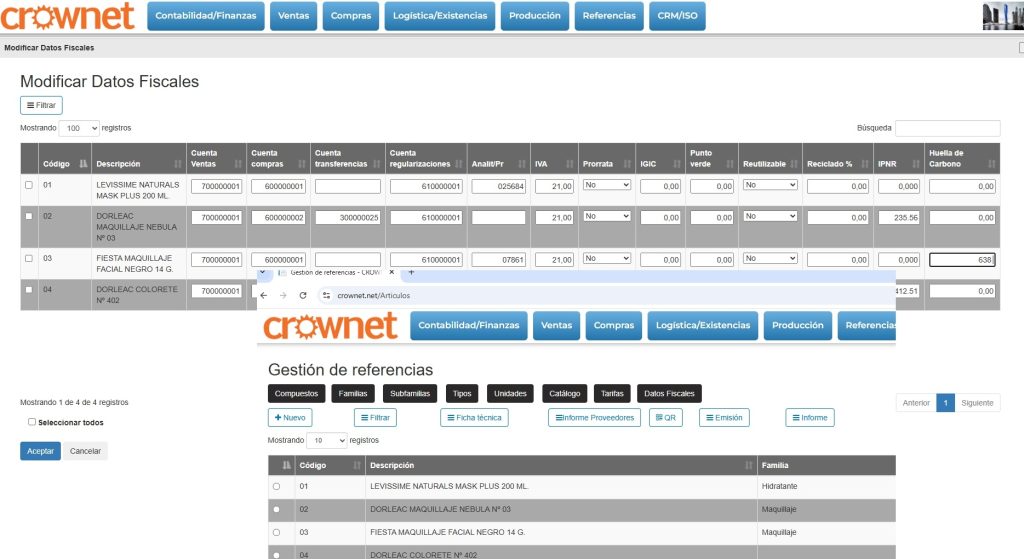
Task: Go to Anterior page
Action: [916, 403]
